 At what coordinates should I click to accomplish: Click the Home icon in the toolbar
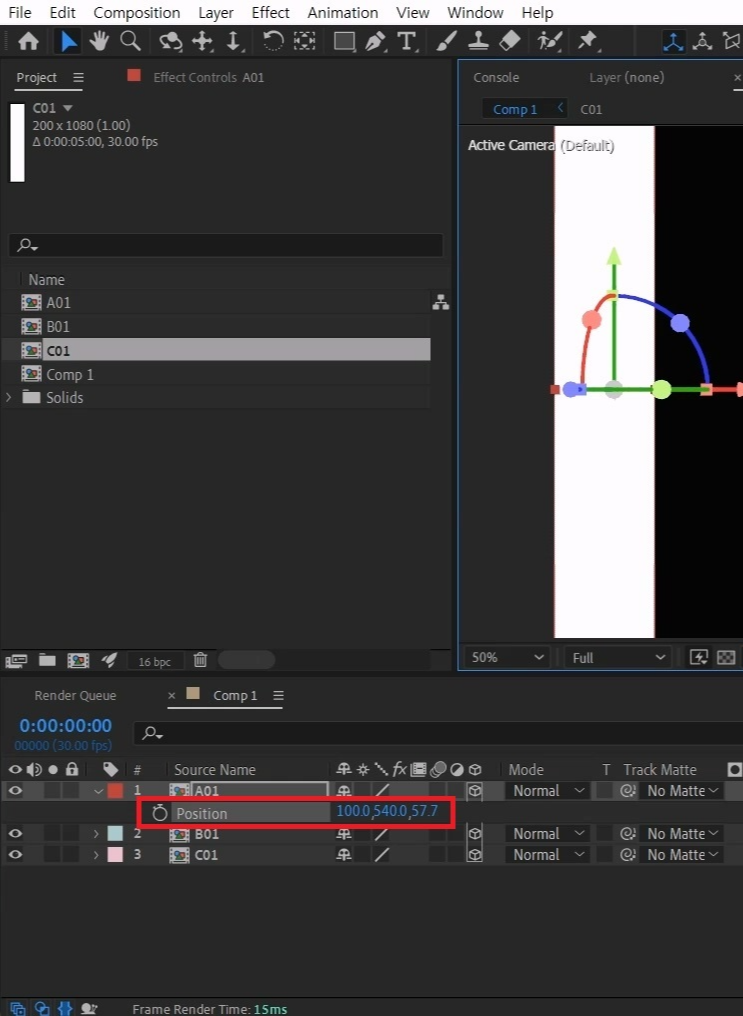pos(28,41)
